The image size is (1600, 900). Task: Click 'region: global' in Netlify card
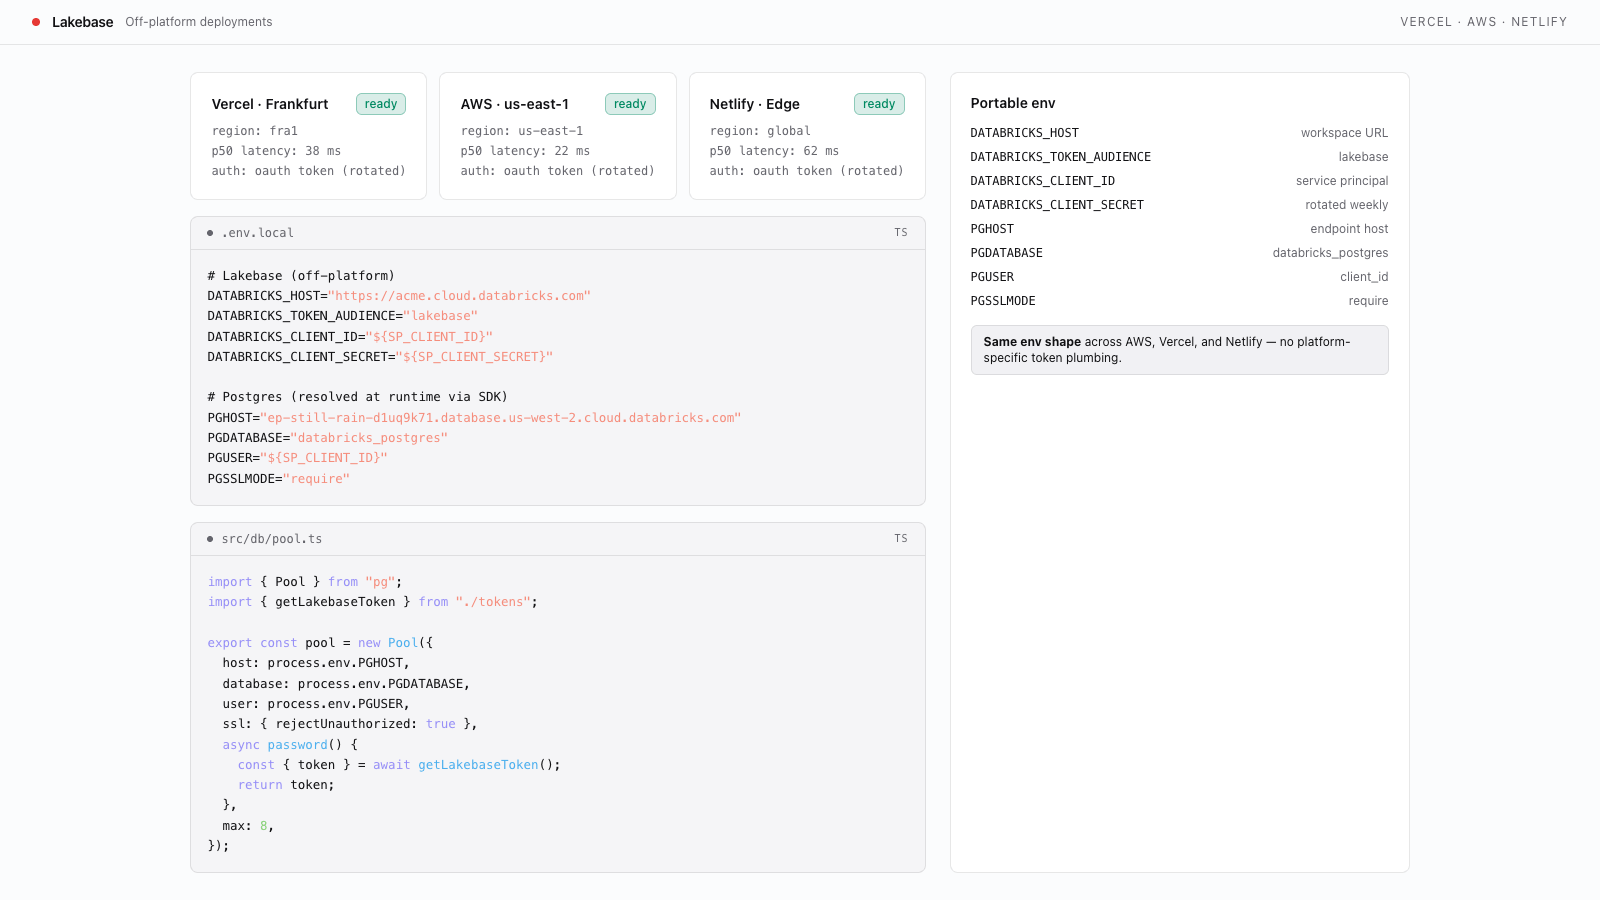(760, 131)
